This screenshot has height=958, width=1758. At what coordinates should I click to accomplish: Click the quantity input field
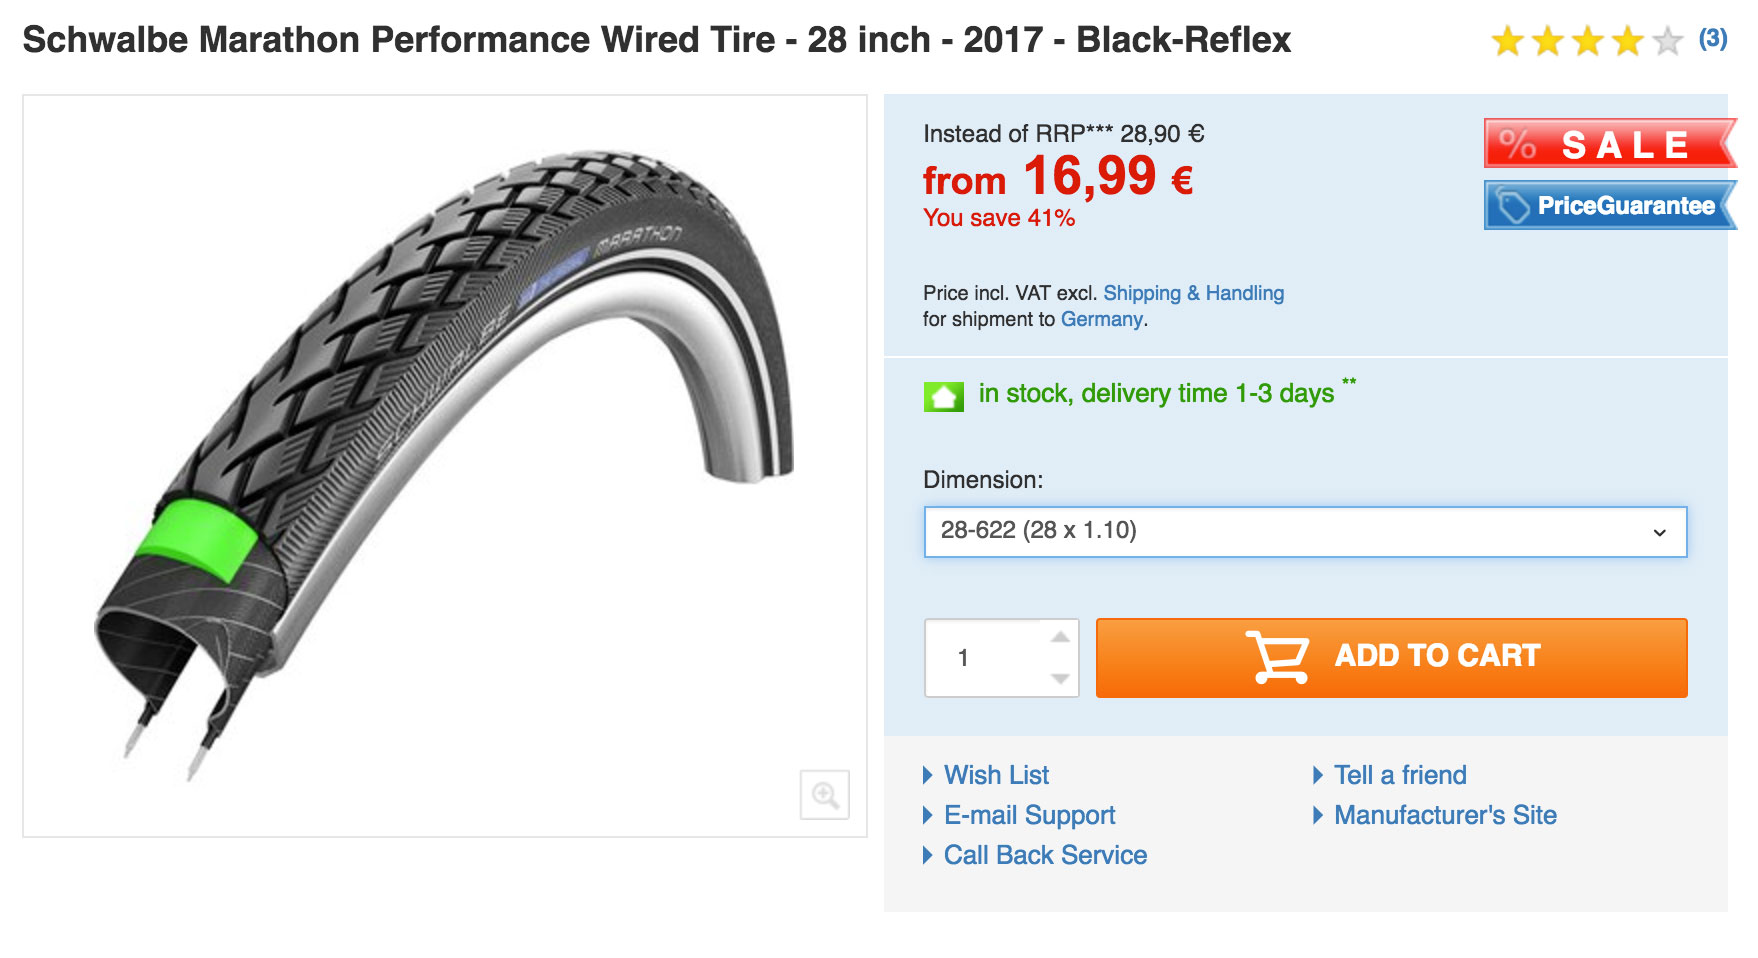point(985,658)
